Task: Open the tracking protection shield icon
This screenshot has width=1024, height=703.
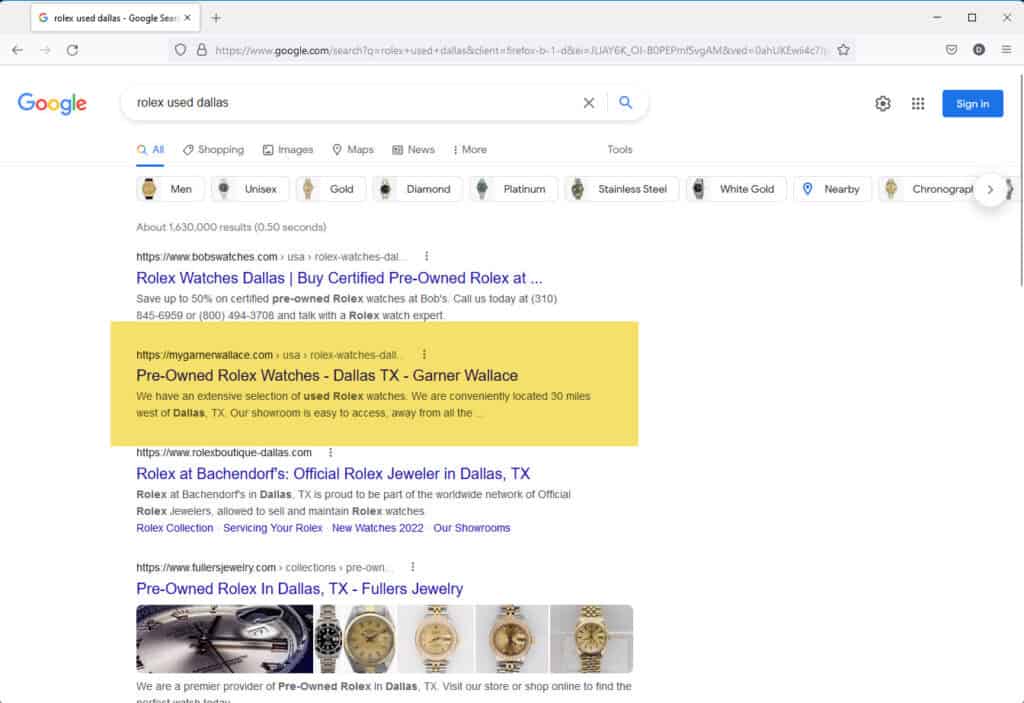Action: click(x=180, y=50)
